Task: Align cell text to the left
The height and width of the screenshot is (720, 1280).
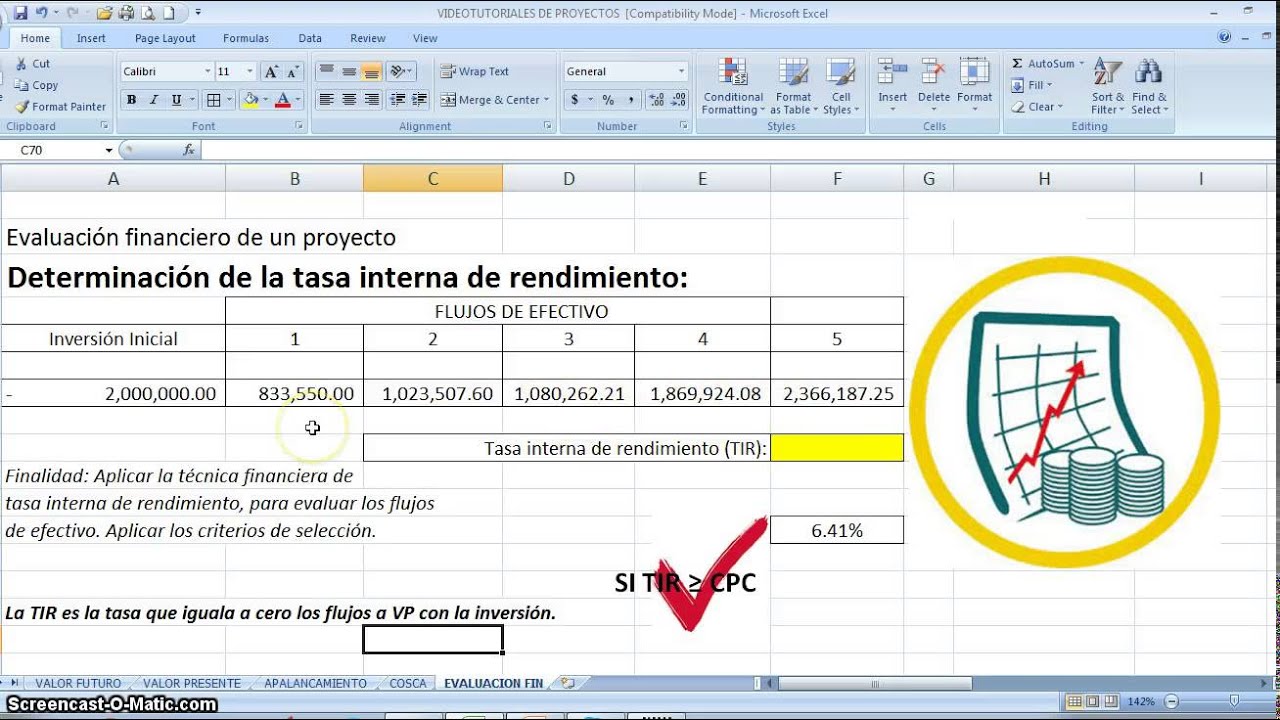Action: click(326, 100)
